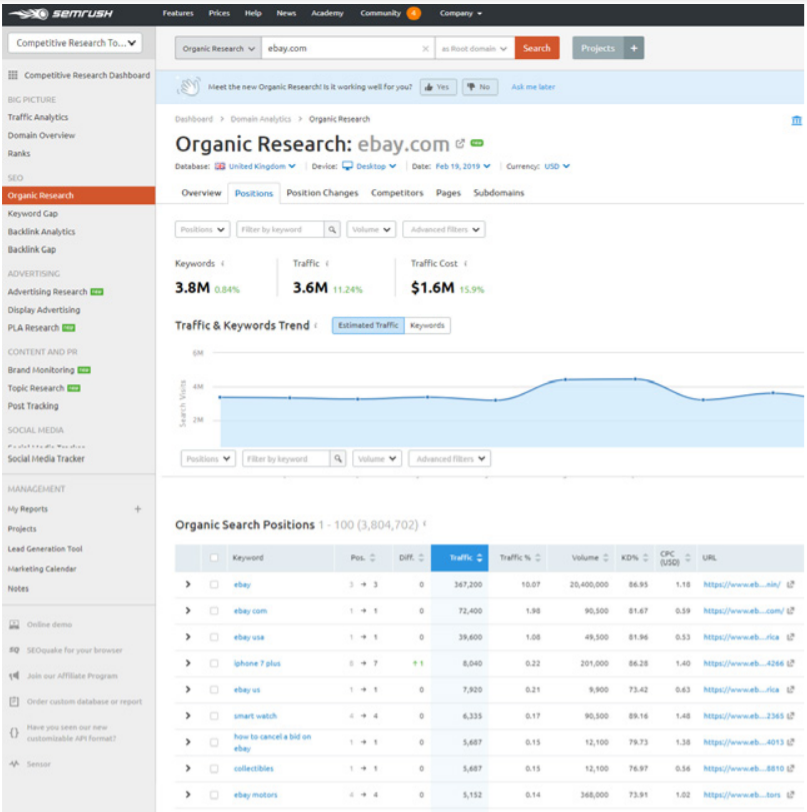The width and height of the screenshot is (807, 812).
Task: Open external link for ebay motors URL
Action: [x=790, y=795]
